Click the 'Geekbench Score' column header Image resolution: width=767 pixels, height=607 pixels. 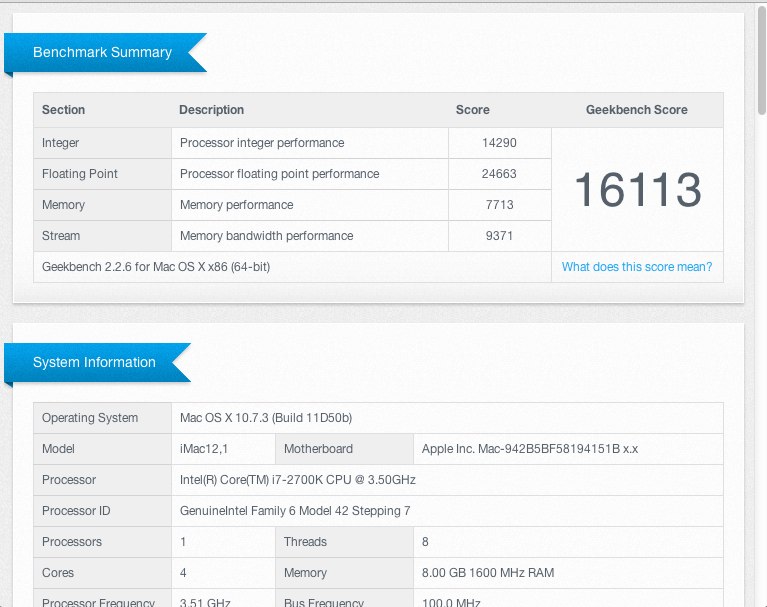click(637, 110)
